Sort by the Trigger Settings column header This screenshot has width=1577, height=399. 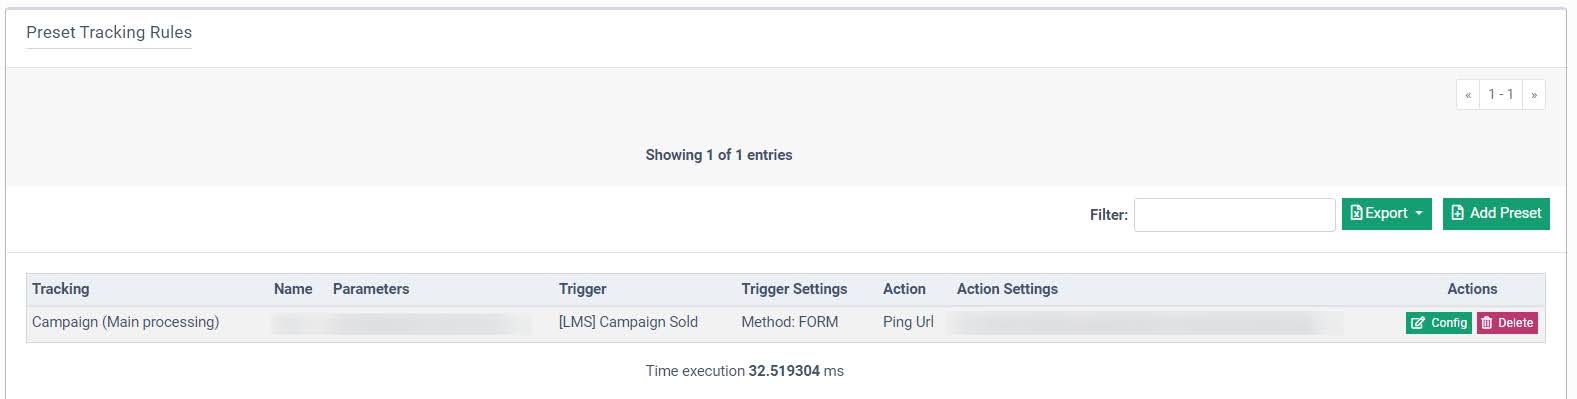pos(794,289)
